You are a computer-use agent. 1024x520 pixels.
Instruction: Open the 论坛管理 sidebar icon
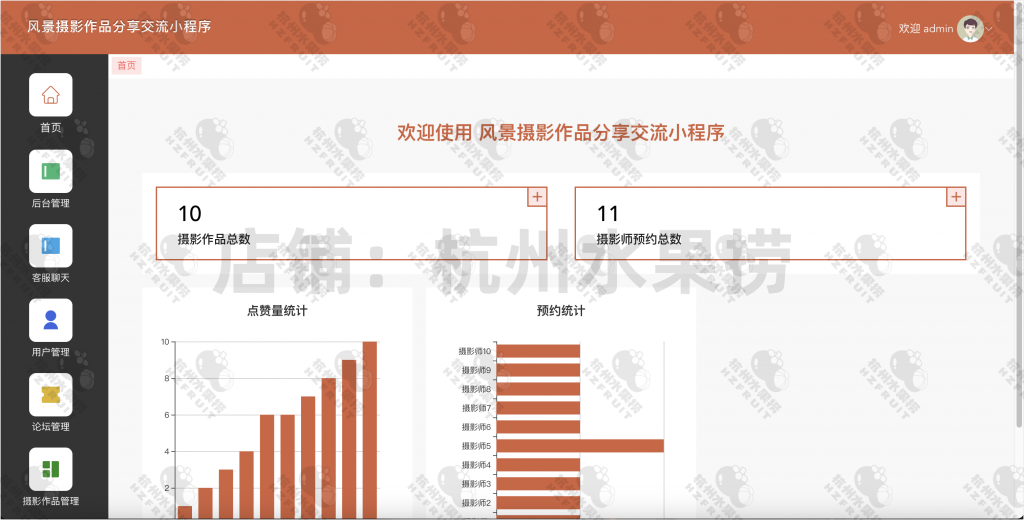tap(50, 395)
